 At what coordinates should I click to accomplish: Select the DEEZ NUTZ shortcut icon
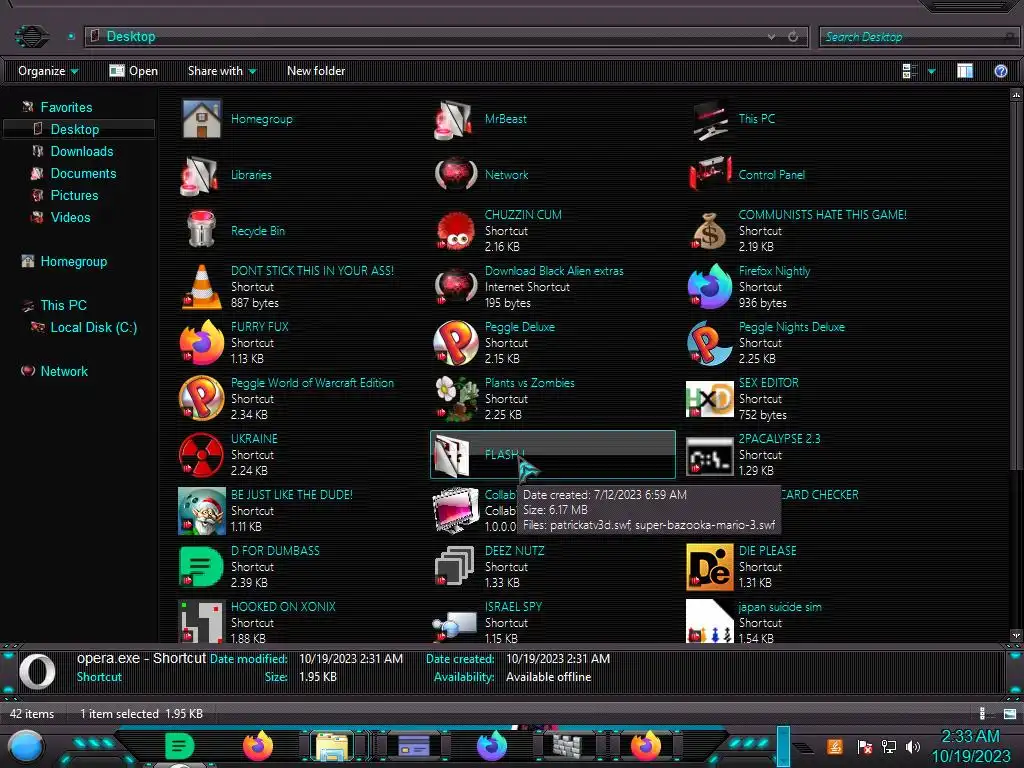pyautogui.click(x=455, y=566)
